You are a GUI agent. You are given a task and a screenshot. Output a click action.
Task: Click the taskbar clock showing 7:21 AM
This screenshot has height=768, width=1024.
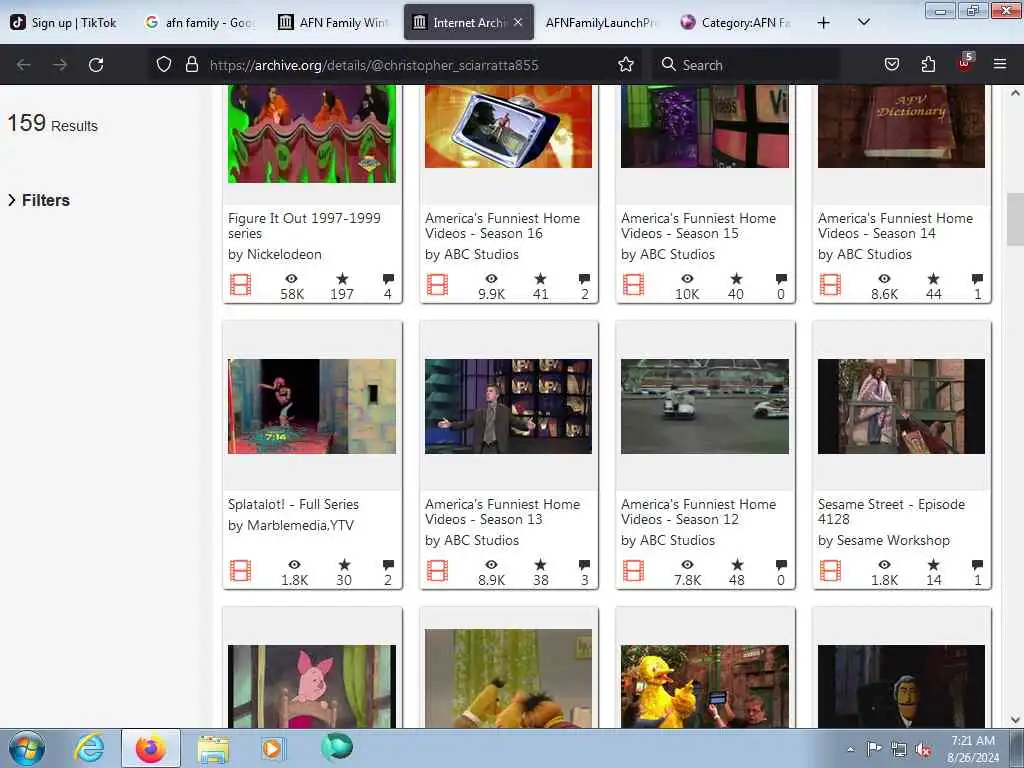click(973, 749)
